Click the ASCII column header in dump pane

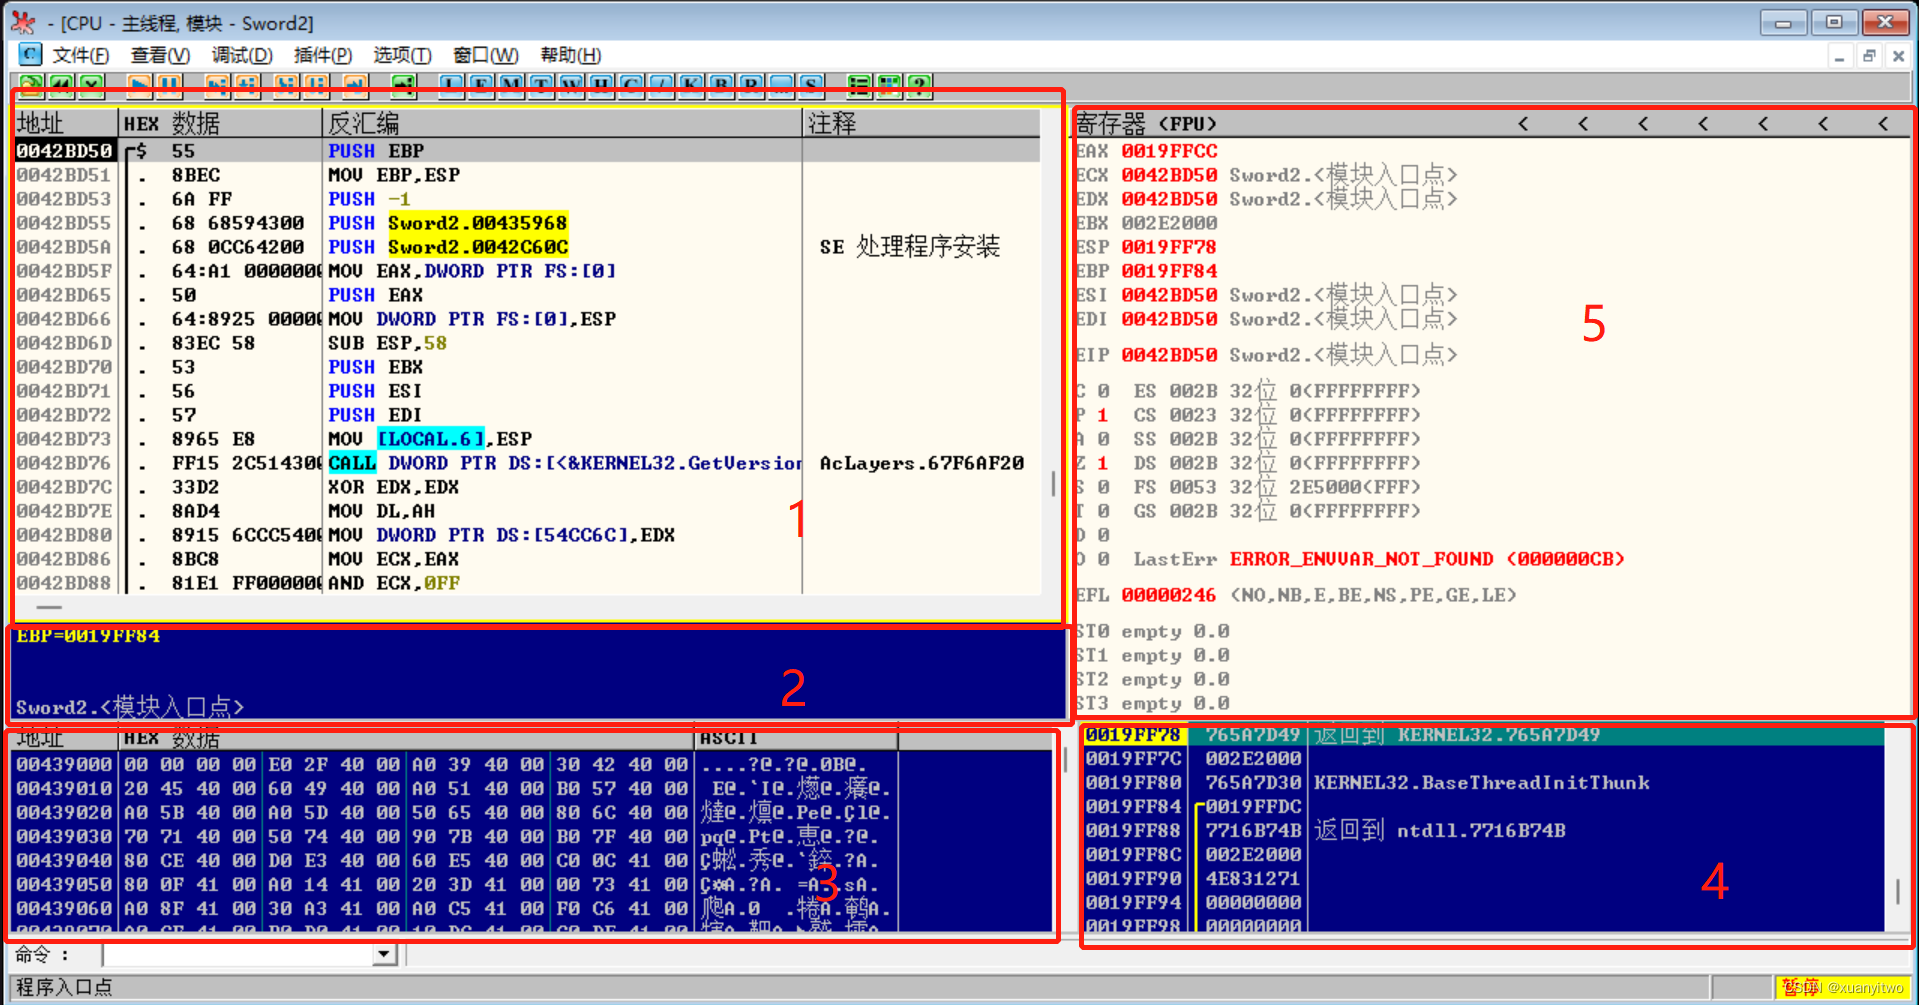(796, 739)
